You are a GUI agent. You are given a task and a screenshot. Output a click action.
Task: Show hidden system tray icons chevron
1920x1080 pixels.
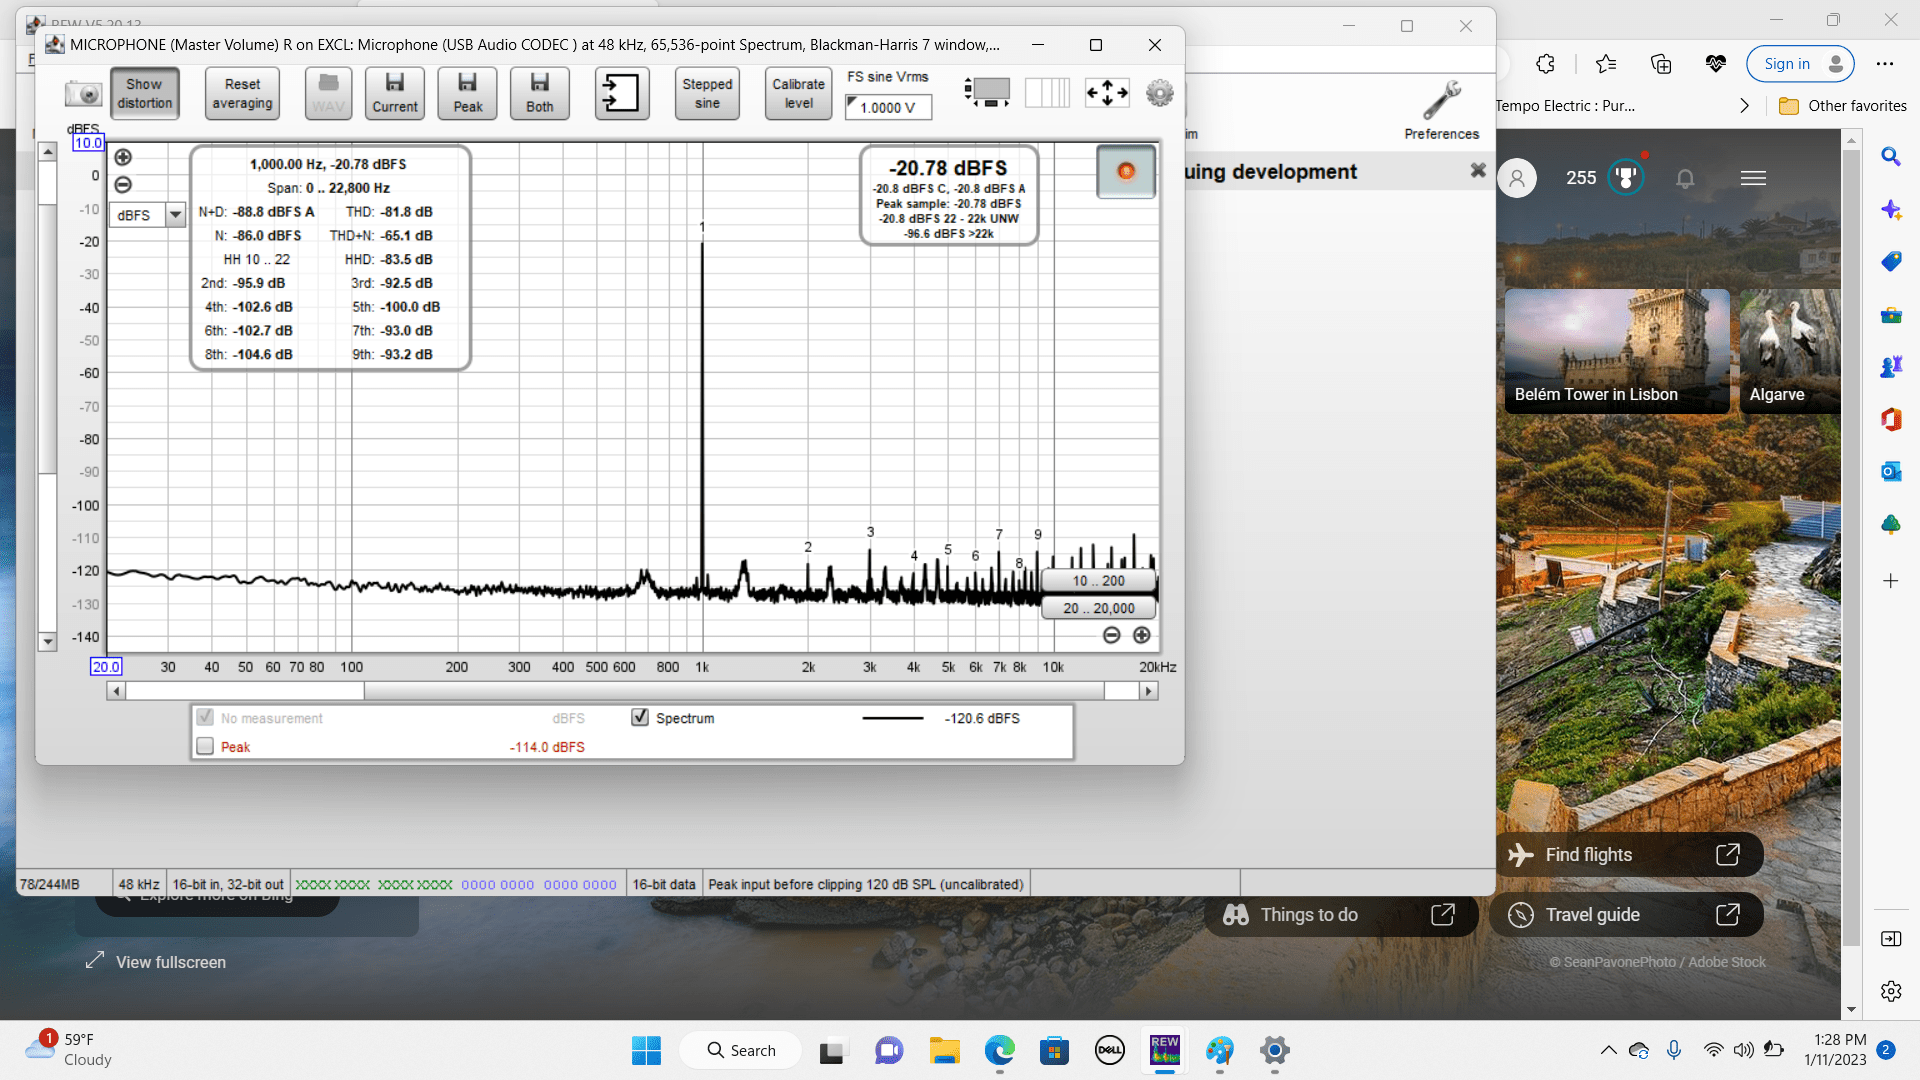(1608, 1050)
